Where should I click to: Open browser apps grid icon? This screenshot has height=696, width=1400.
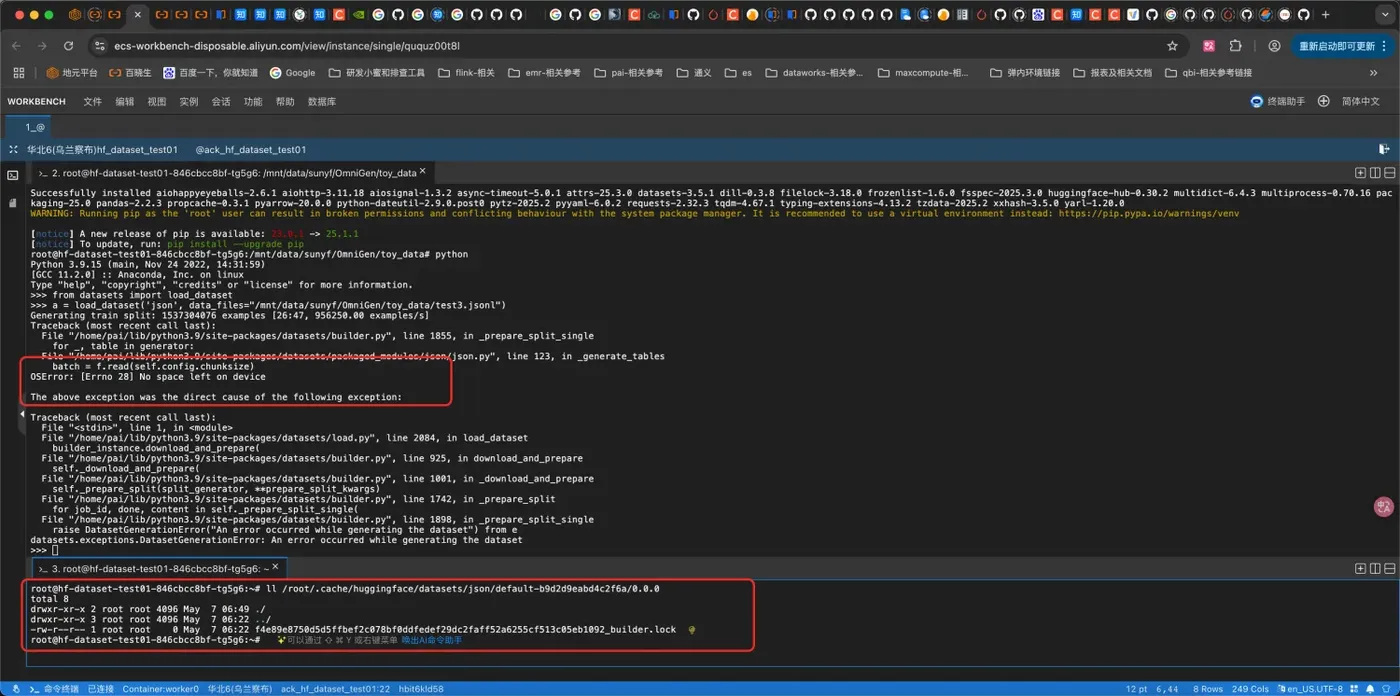click(18, 73)
